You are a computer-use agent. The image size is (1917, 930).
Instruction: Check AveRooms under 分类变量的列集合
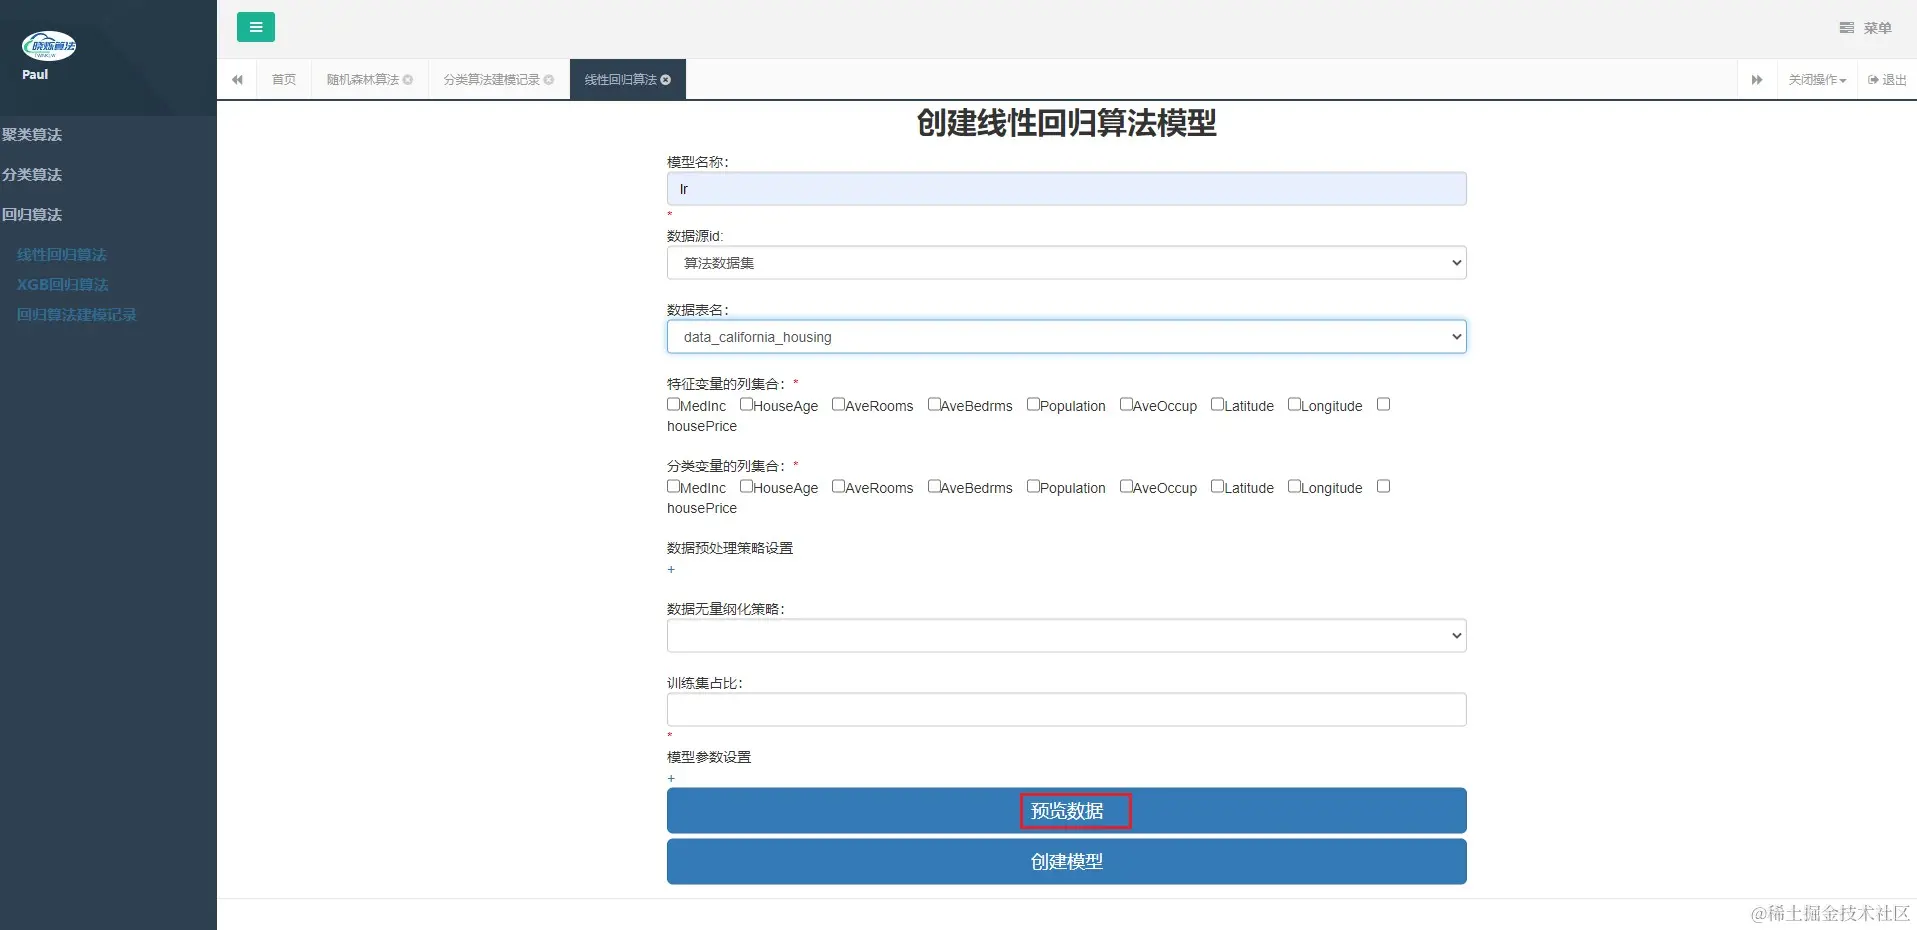click(x=838, y=487)
